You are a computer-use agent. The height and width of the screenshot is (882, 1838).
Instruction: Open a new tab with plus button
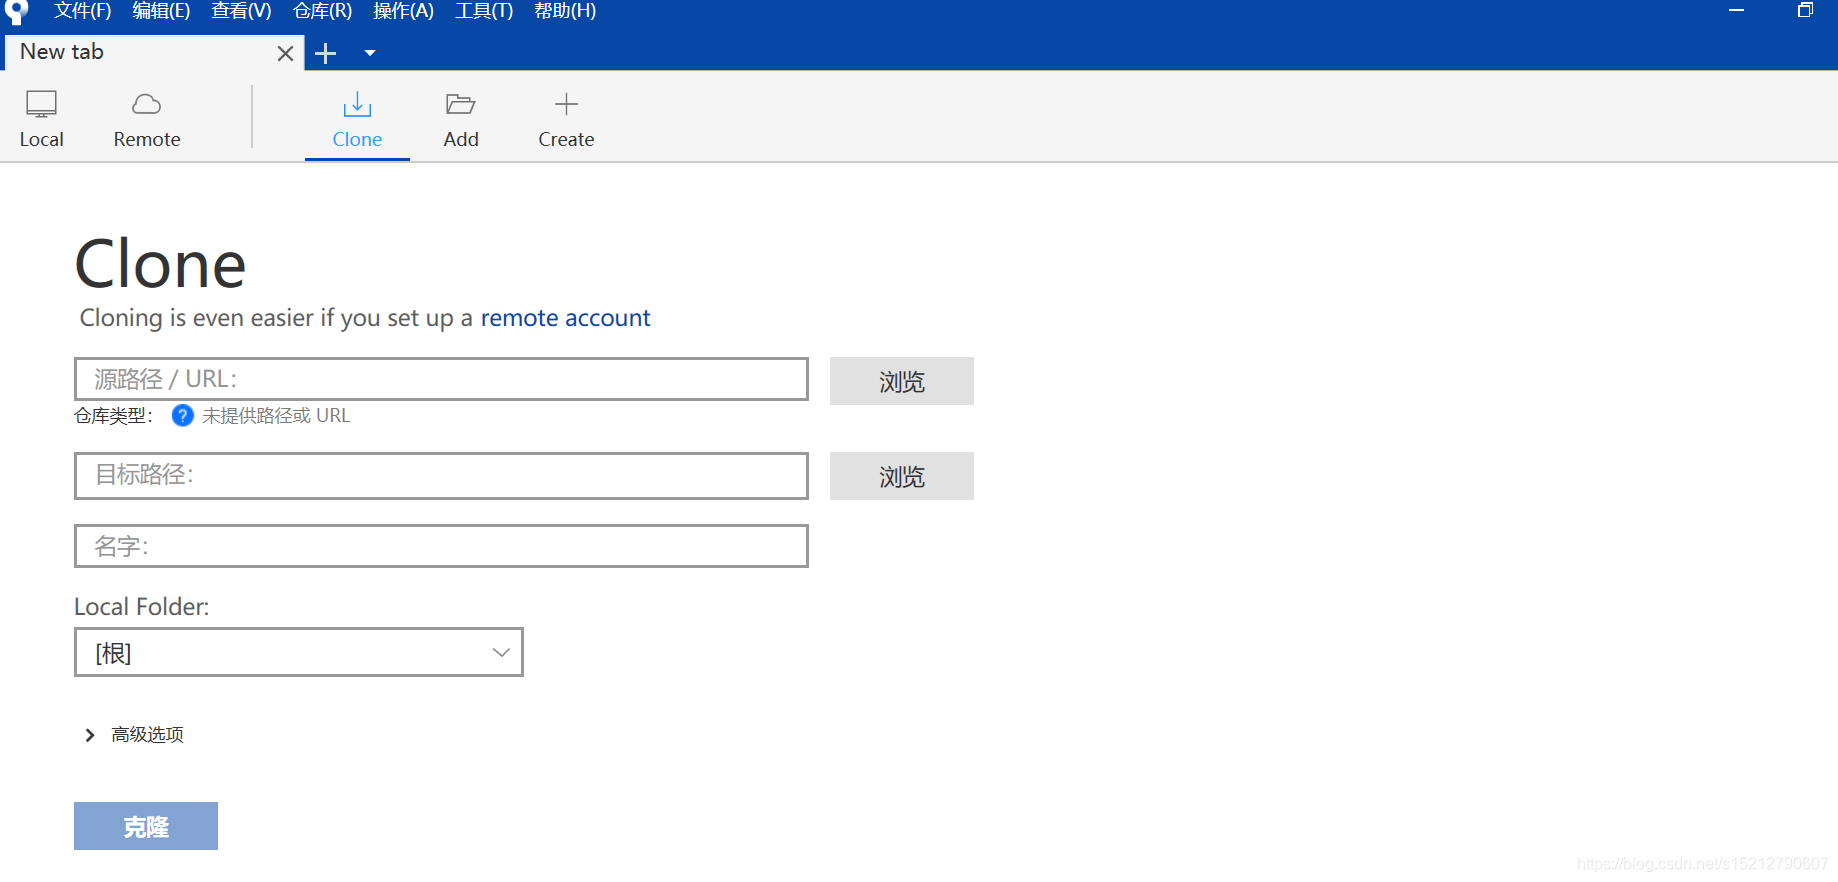coord(325,53)
